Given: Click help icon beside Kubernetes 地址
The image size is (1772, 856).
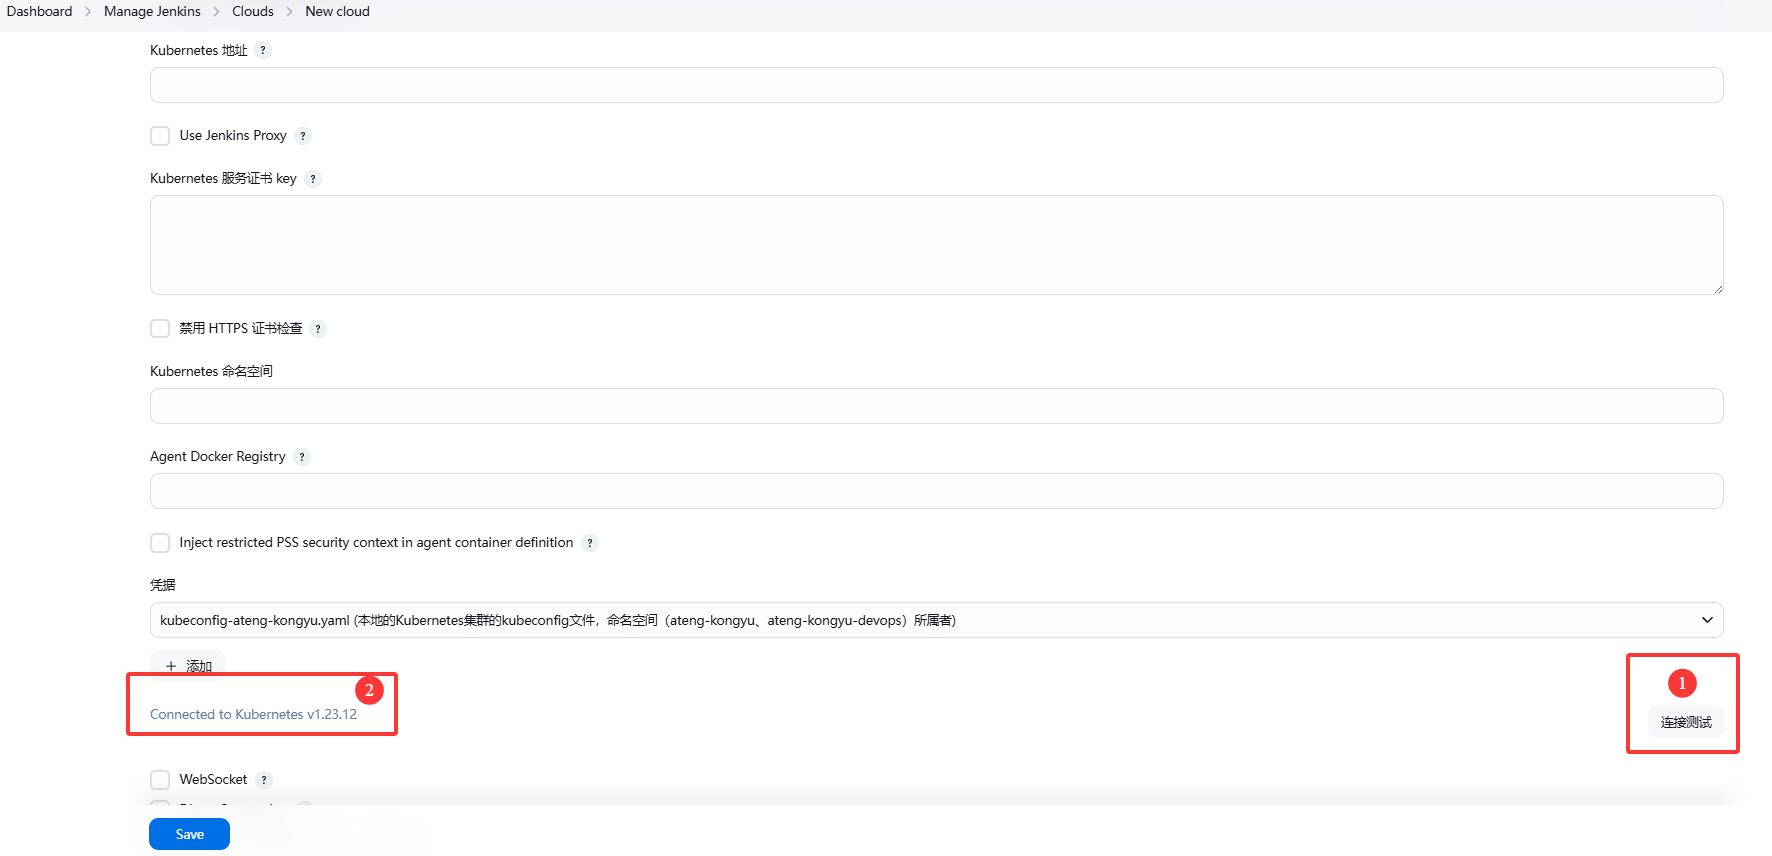Looking at the screenshot, I should (x=263, y=50).
